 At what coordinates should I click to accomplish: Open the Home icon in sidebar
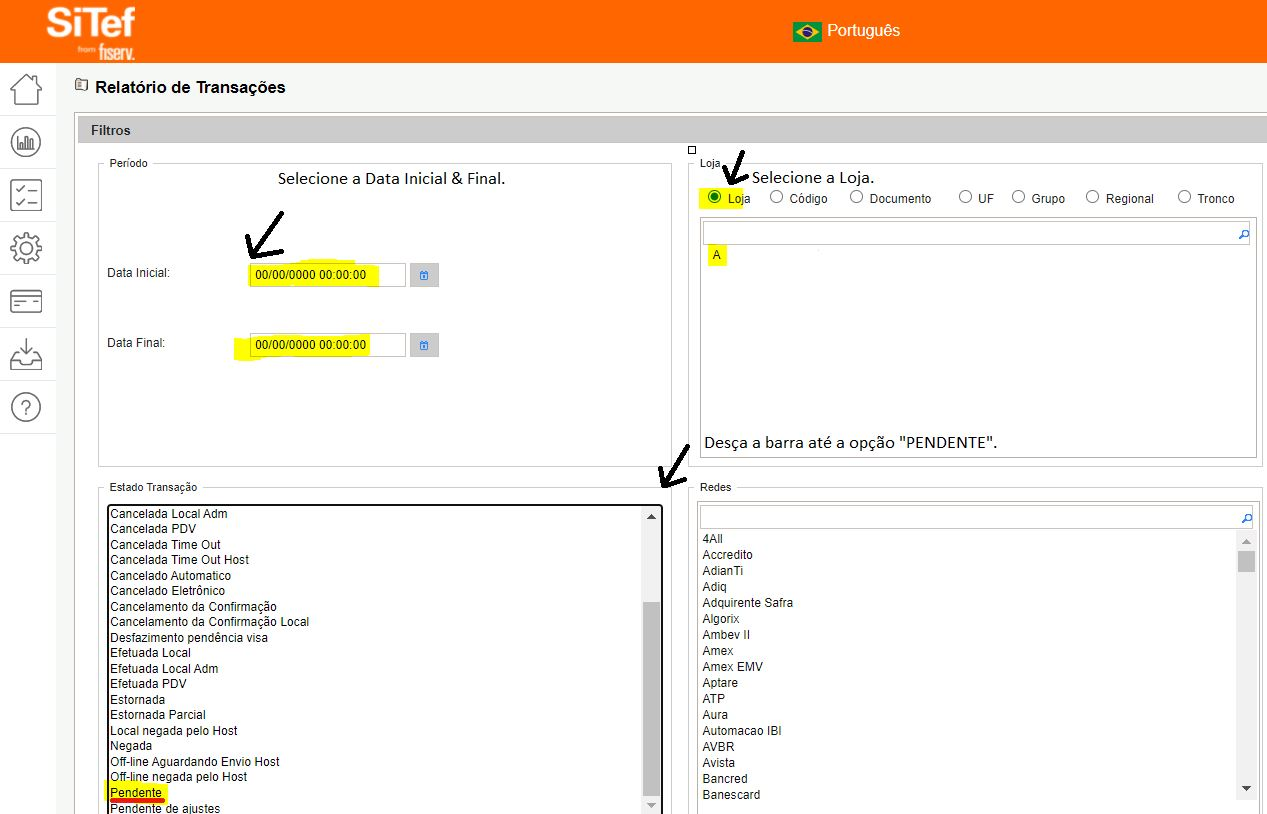pyautogui.click(x=26, y=89)
